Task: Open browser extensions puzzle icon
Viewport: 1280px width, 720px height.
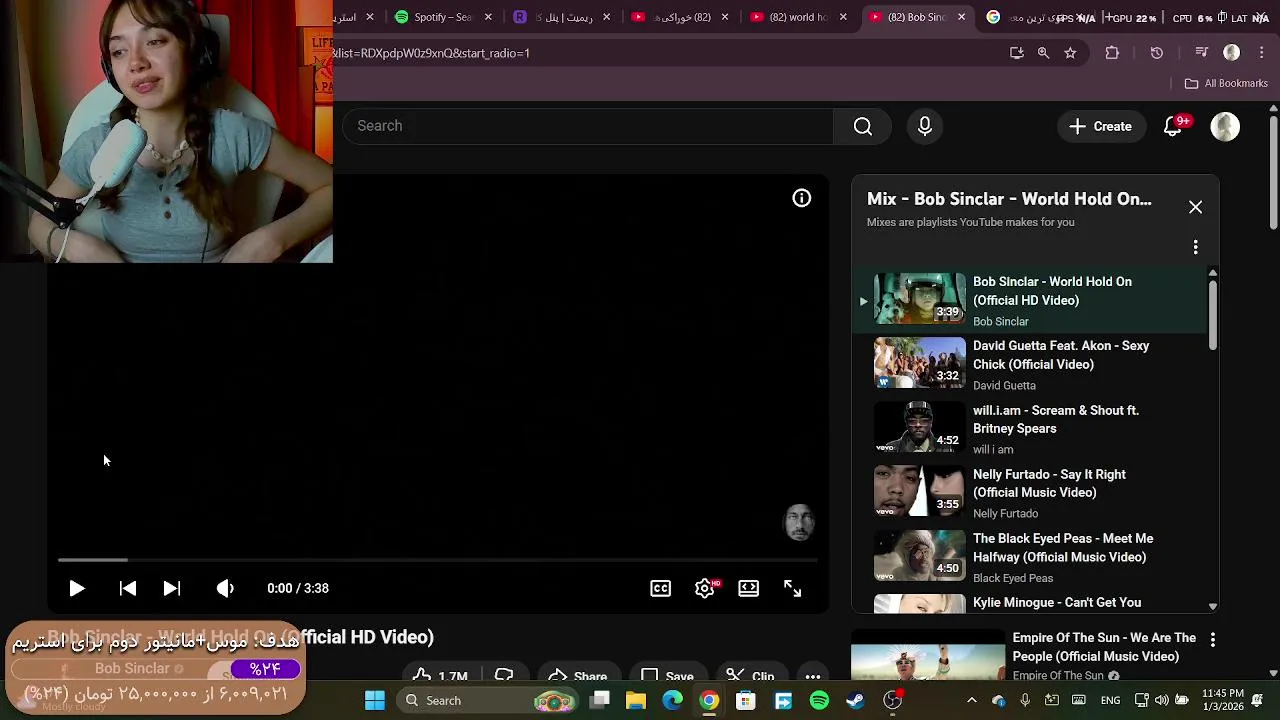Action: [x=1112, y=53]
